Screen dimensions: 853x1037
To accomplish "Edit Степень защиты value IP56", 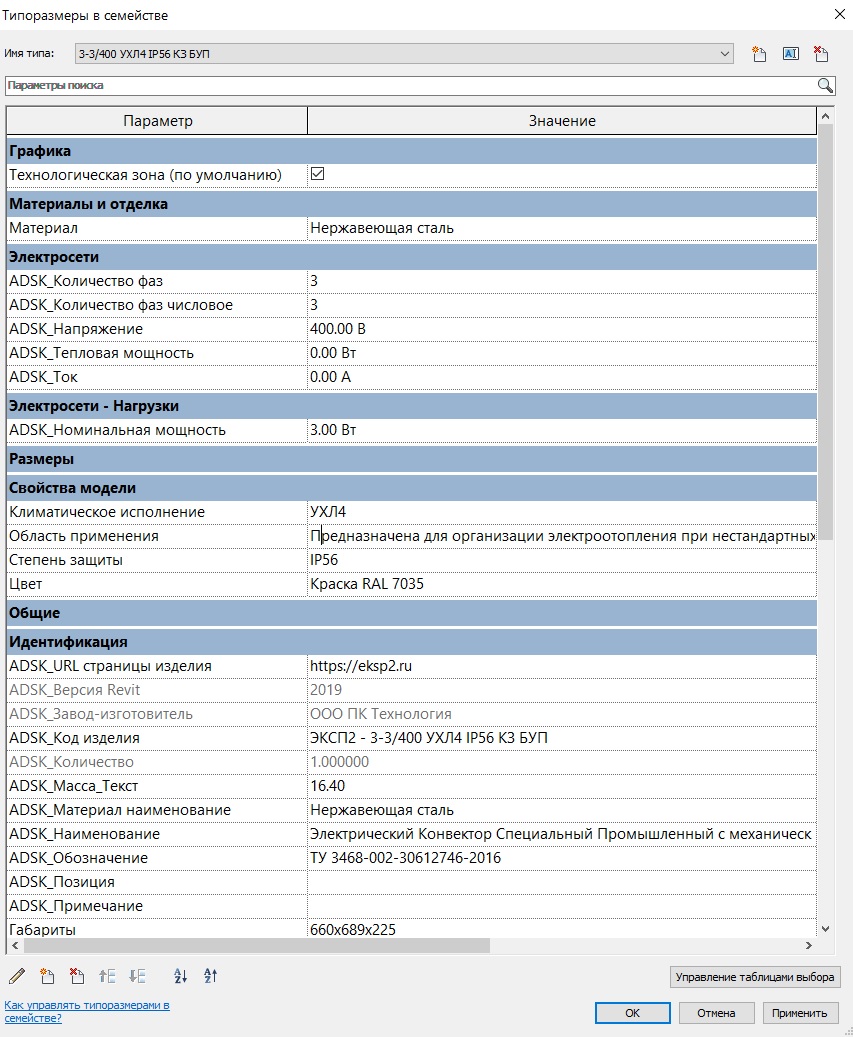I will point(562,560).
